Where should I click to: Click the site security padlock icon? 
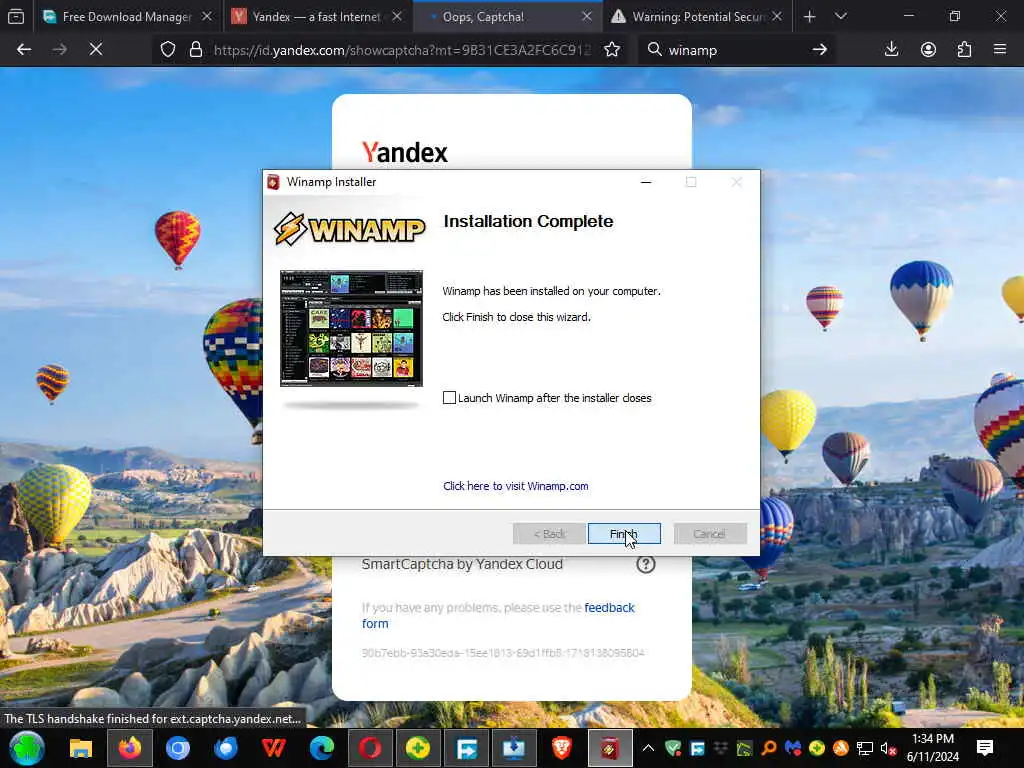pos(195,50)
